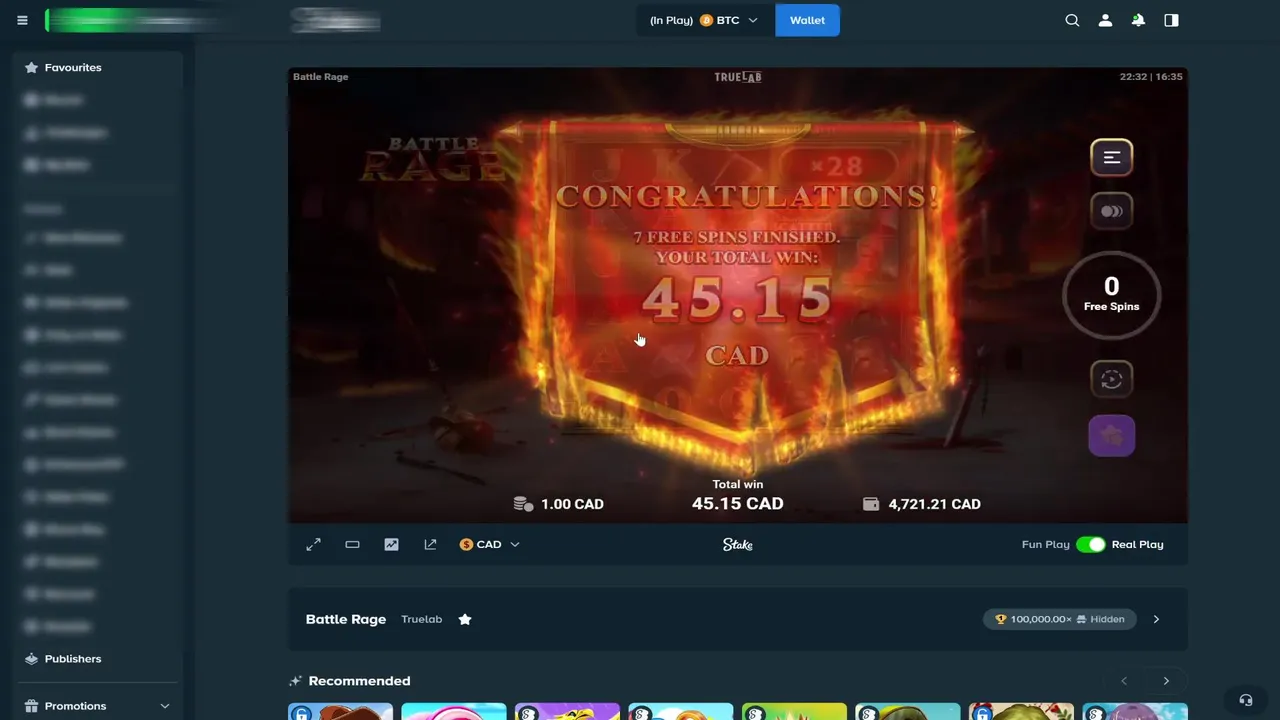Go to previous Recommended games
Viewport: 1280px width, 720px height.
coord(1124,681)
